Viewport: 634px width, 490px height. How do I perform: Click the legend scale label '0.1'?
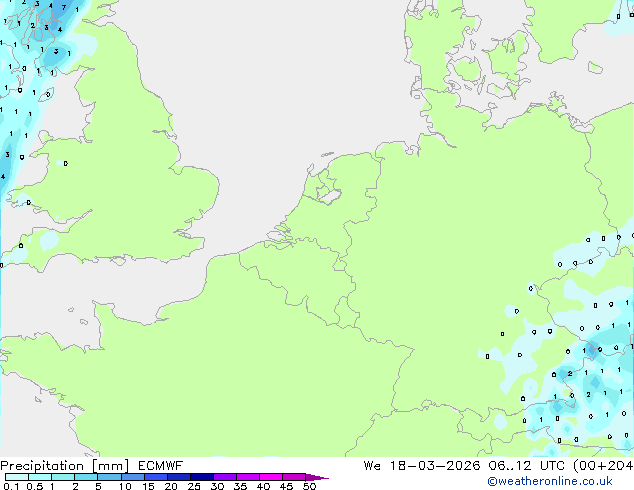[x=11, y=486]
